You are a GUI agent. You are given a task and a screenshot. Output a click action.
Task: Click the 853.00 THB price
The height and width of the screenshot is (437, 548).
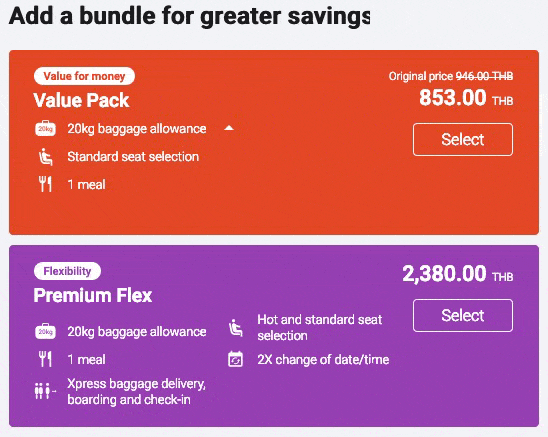coord(466,98)
